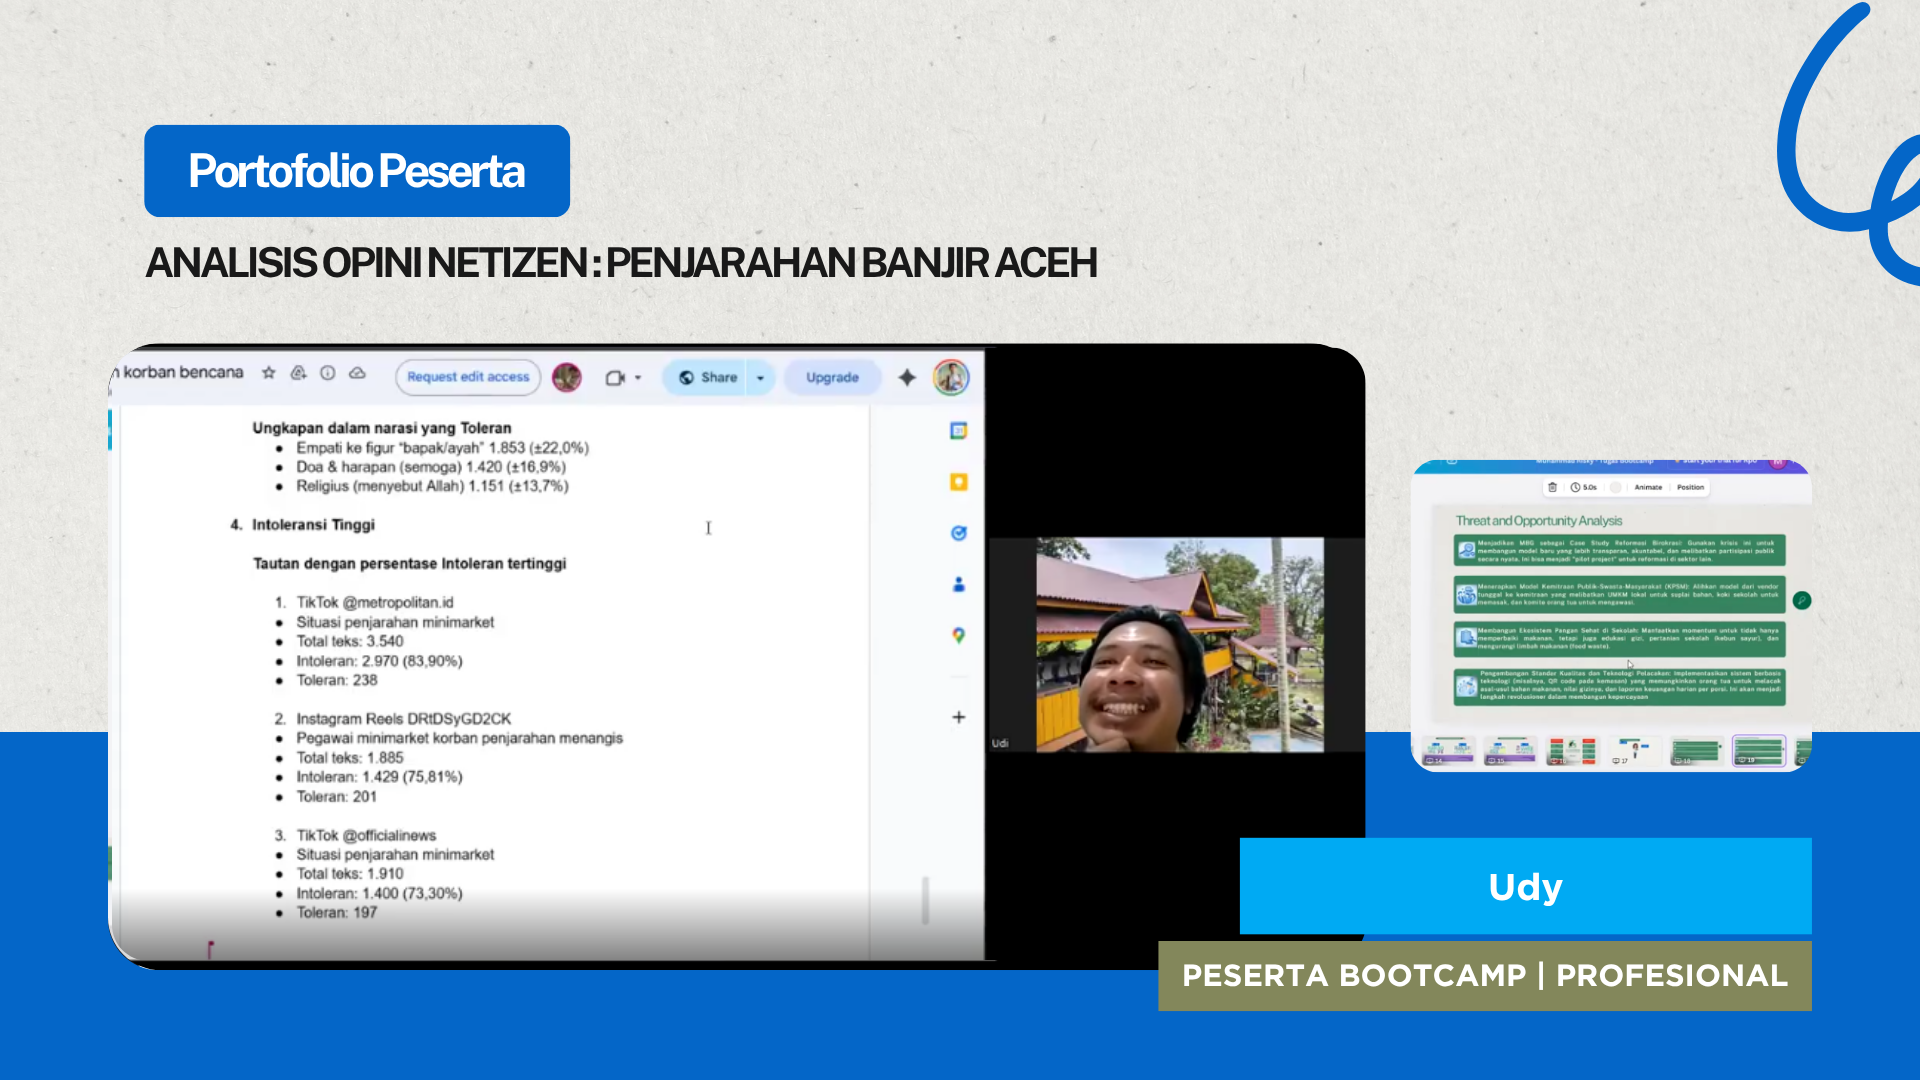Start a call with the camera icon
Image resolution: width=1920 pixels, height=1080 pixels.
(615, 378)
